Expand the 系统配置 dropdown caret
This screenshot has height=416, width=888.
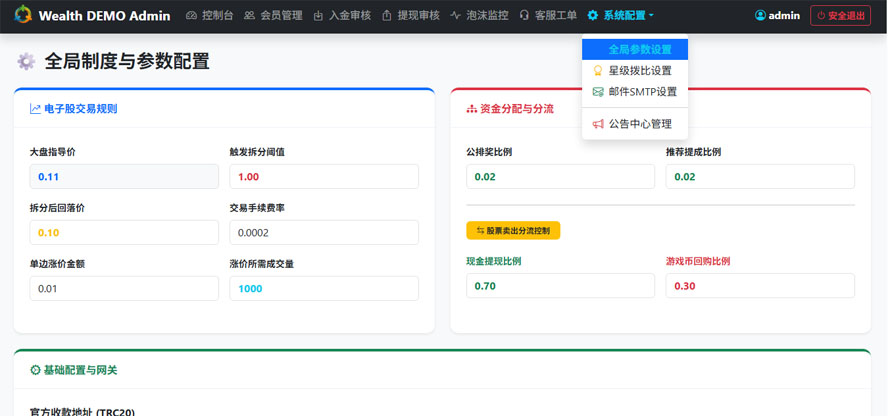pyautogui.click(x=651, y=15)
